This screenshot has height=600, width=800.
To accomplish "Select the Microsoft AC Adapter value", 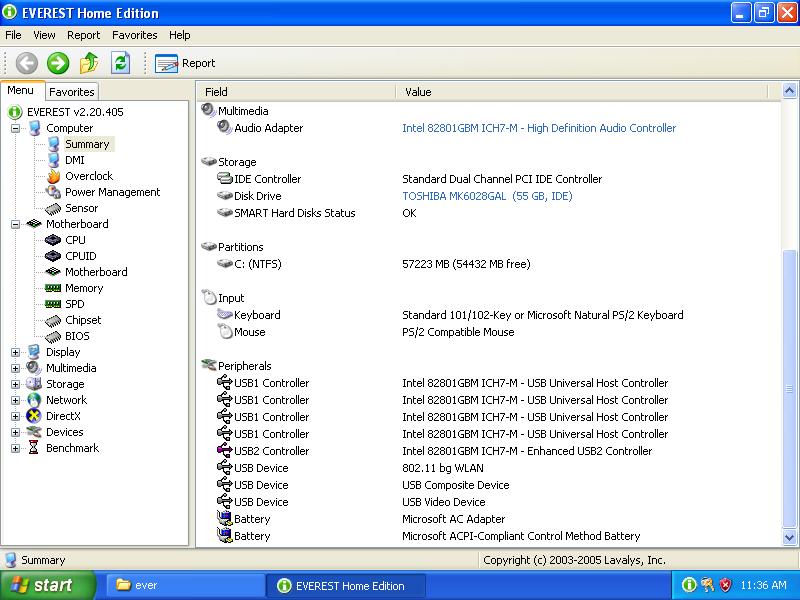I will pos(453,519).
